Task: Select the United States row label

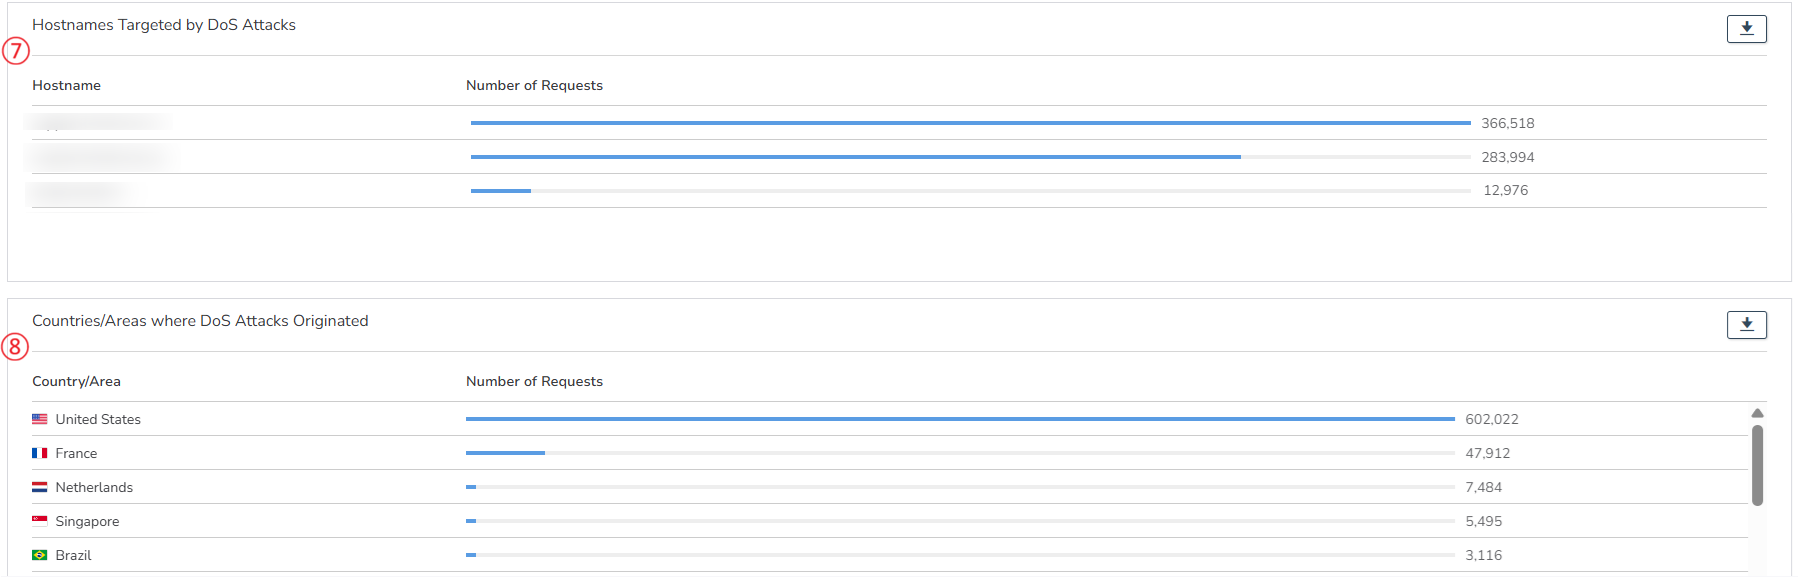Action: point(98,420)
